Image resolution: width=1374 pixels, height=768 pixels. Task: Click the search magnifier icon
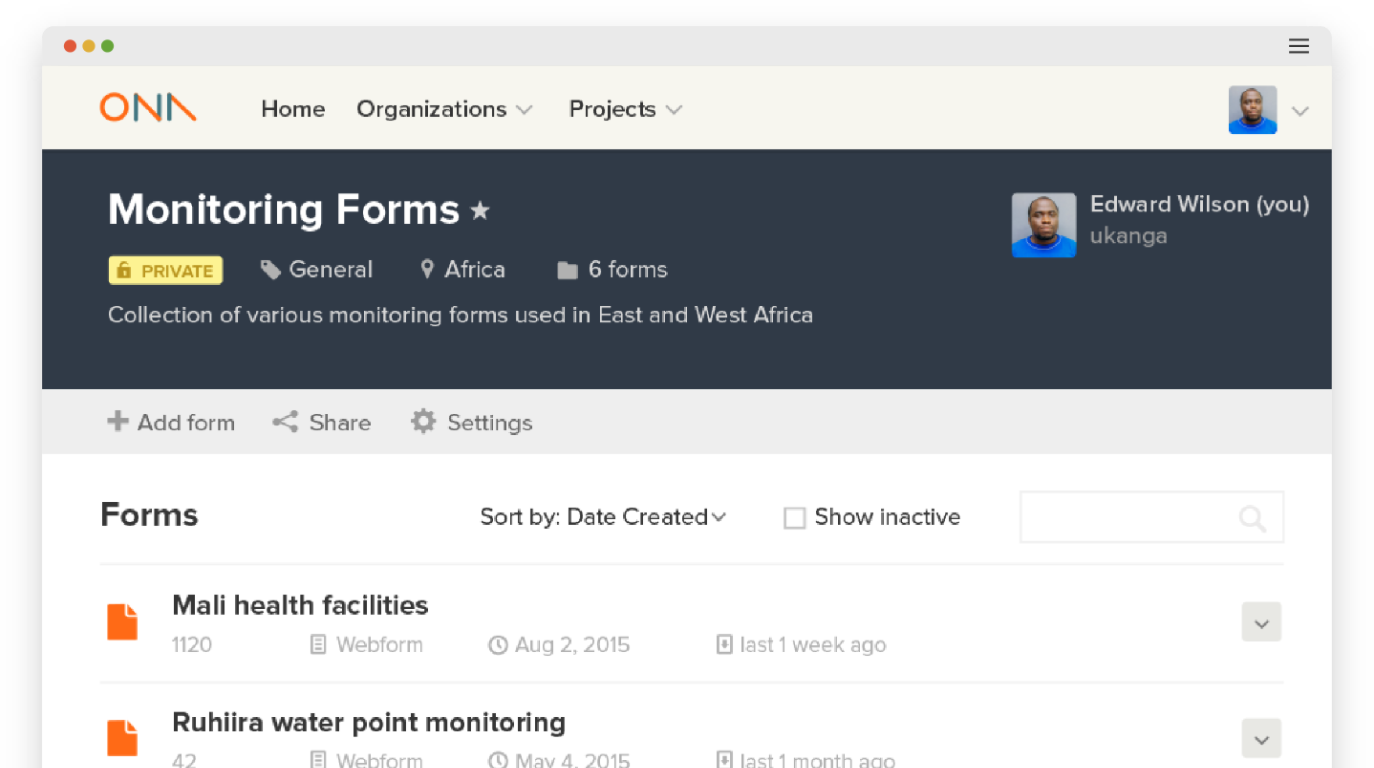point(1252,518)
